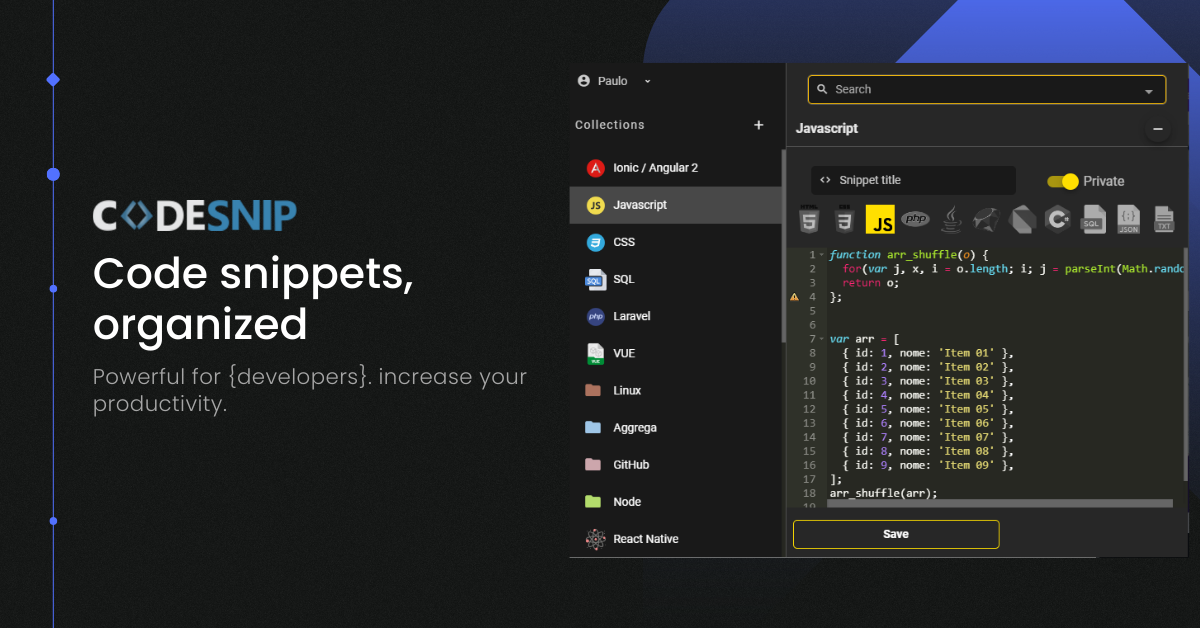Screen dimensions: 1200x628
Task: Click the search magnifier icon
Action: [823, 89]
